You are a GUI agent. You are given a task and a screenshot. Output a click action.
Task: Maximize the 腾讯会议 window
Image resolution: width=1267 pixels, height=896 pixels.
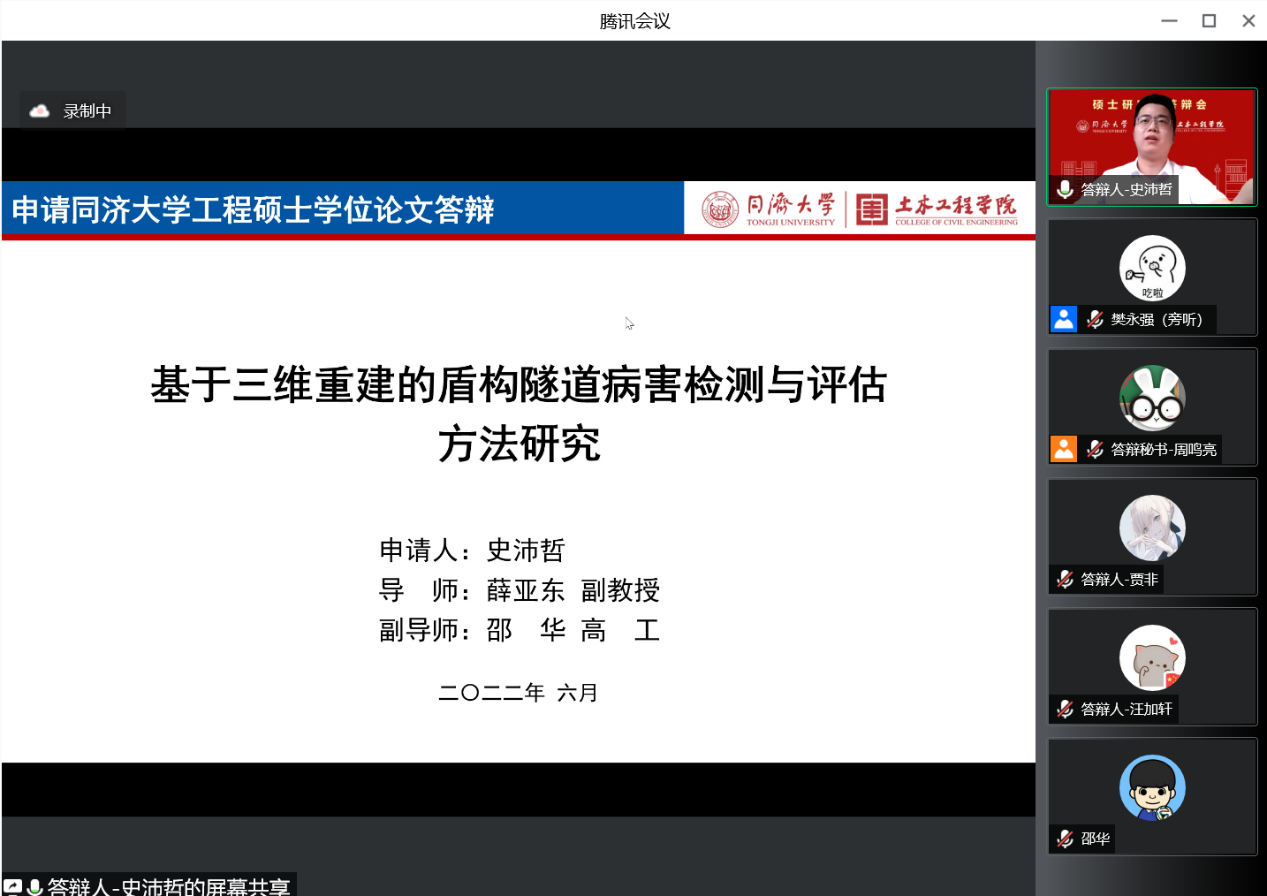click(1209, 20)
